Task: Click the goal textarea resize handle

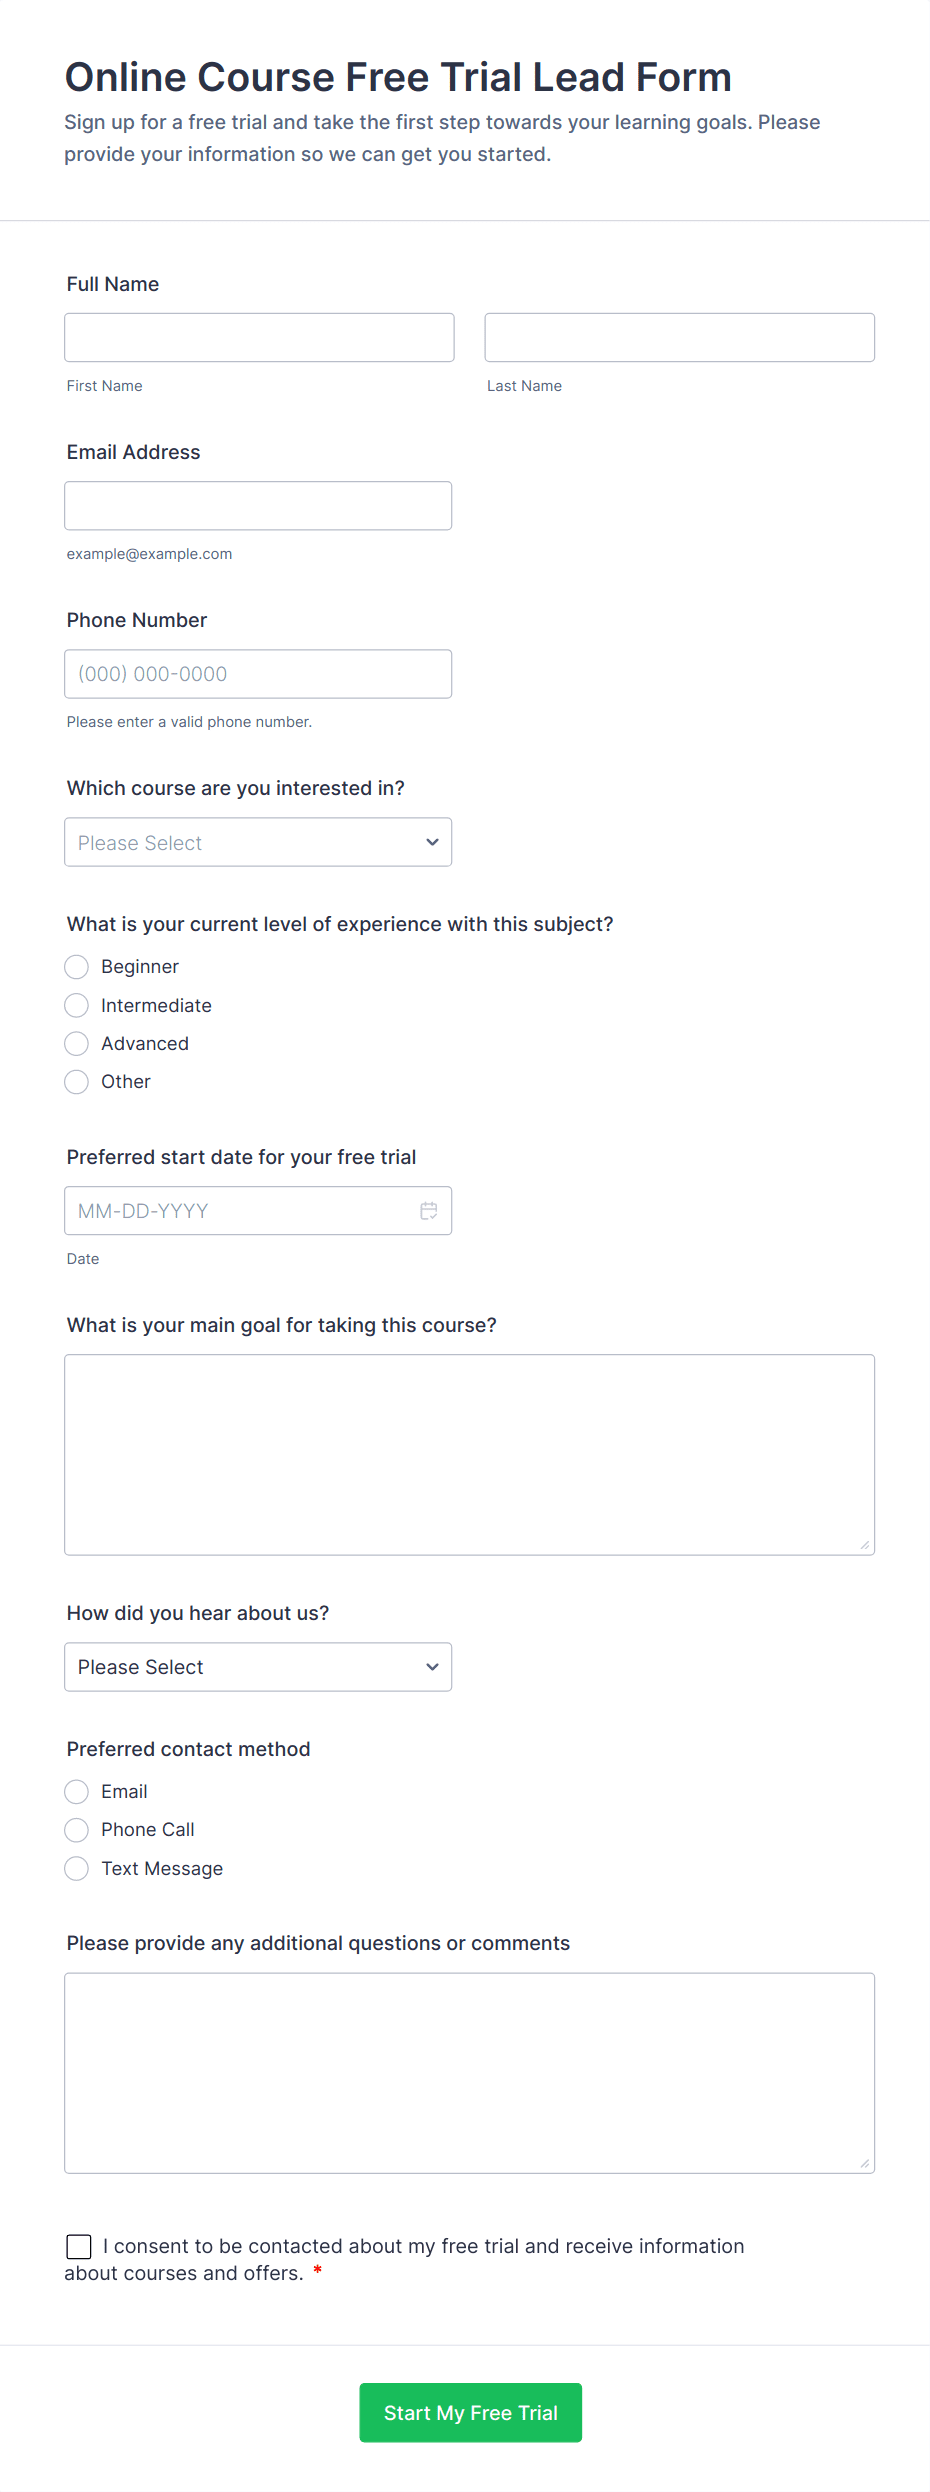Action: [x=864, y=1545]
